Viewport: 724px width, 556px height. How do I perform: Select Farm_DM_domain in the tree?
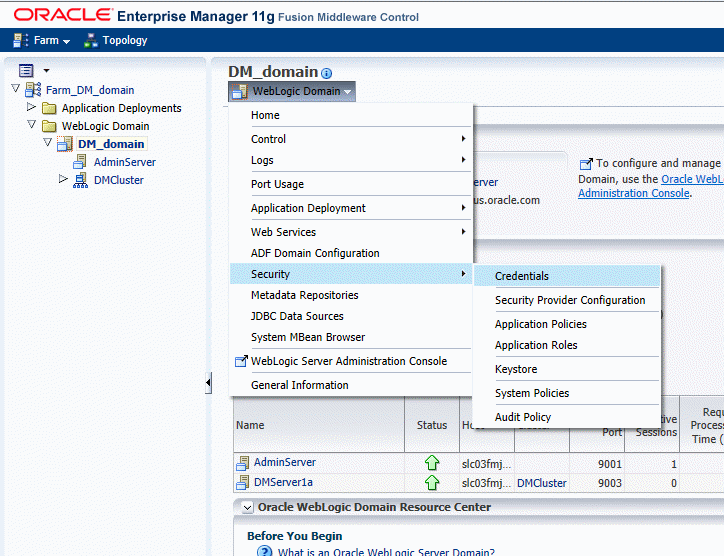point(90,90)
